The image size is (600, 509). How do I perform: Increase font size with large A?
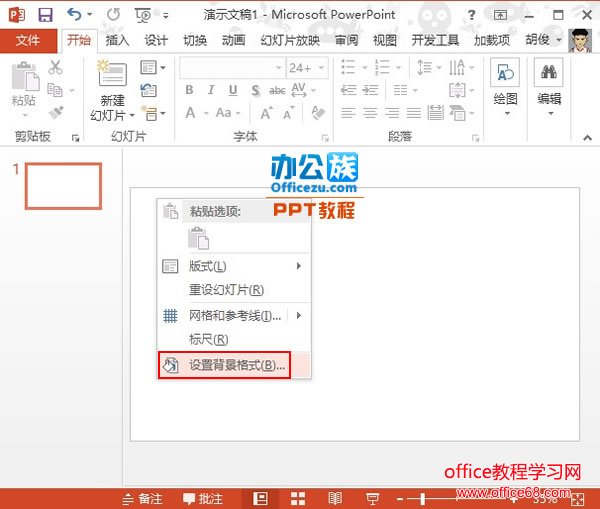click(x=266, y=113)
